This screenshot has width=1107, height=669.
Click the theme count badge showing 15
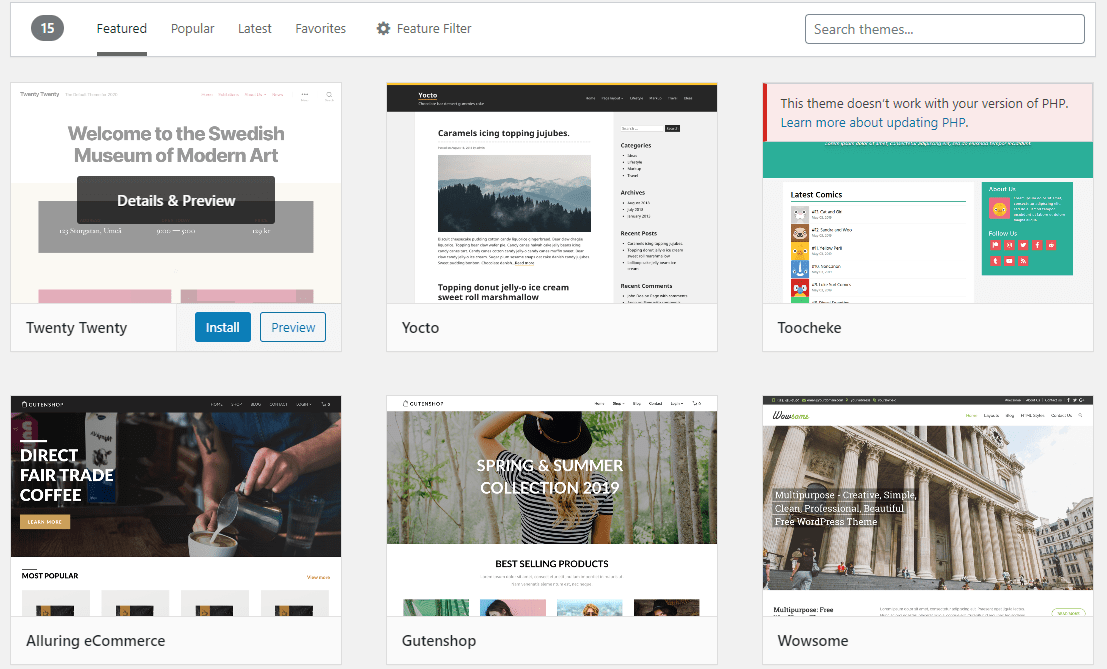click(x=47, y=29)
